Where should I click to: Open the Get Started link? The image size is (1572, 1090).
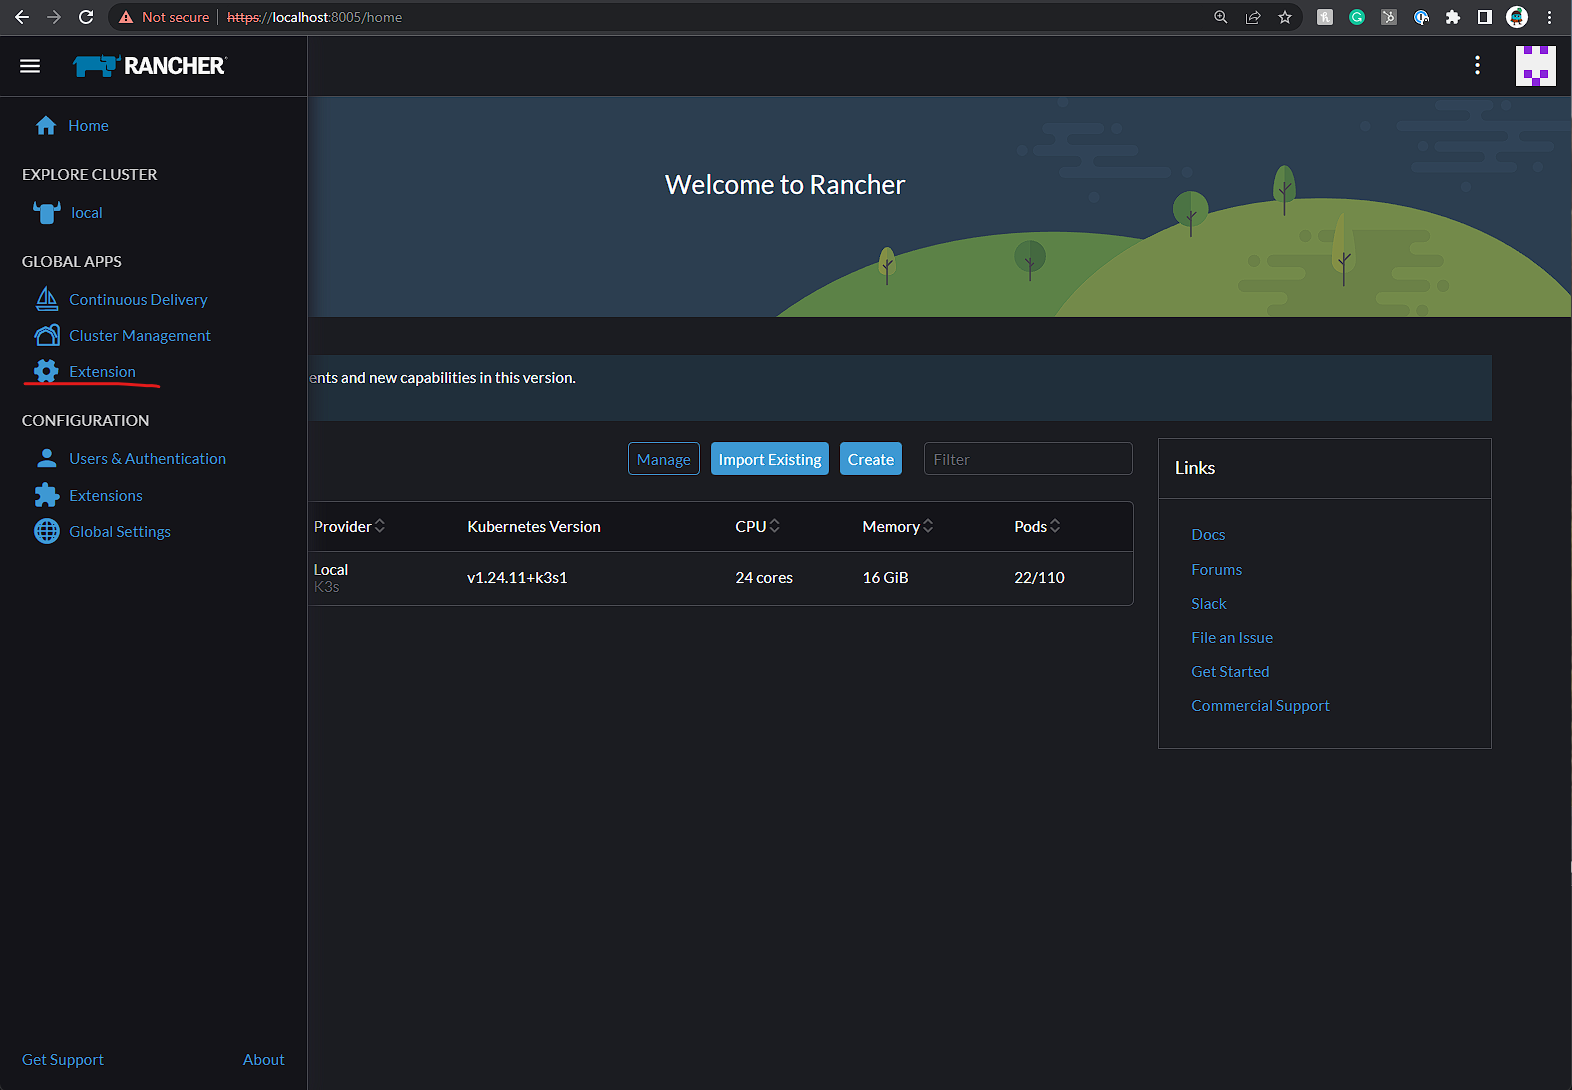(x=1230, y=671)
